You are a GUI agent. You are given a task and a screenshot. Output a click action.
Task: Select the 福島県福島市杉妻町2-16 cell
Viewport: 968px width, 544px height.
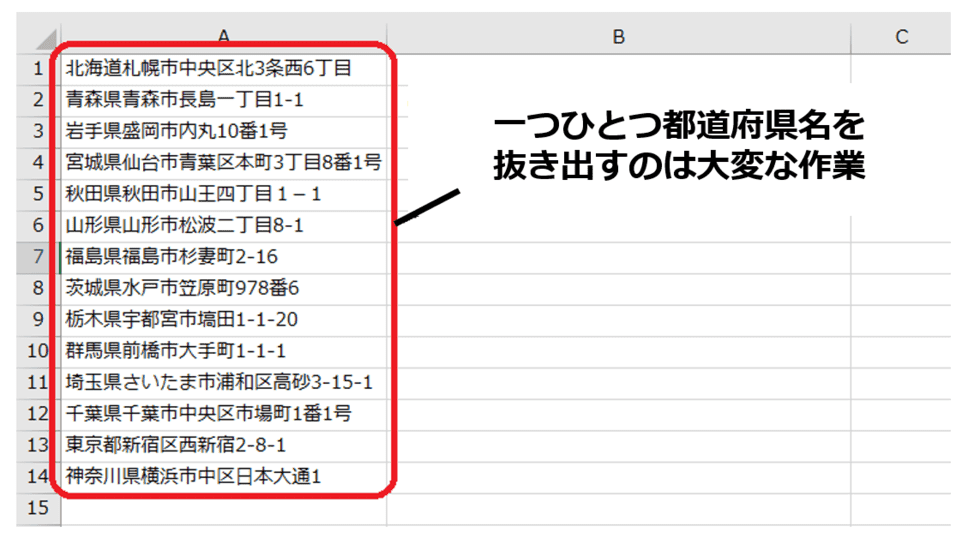coord(171,257)
